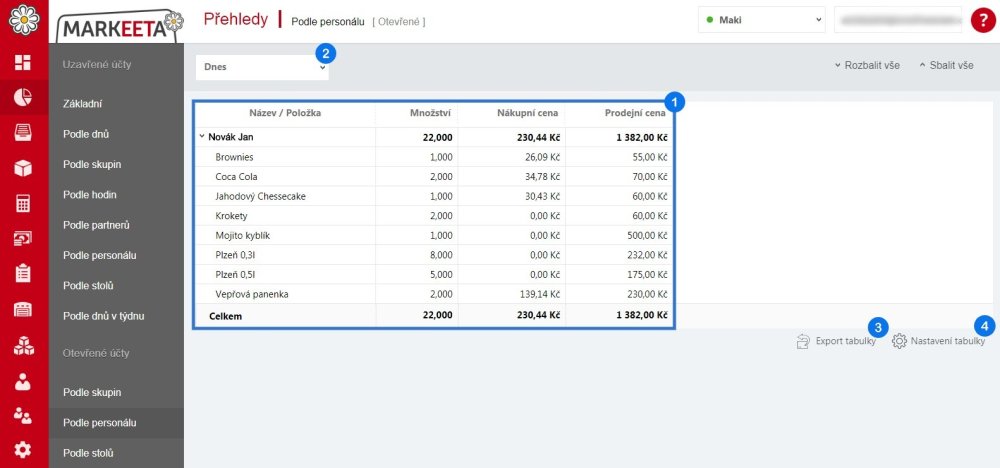Image resolution: width=1000 pixels, height=468 pixels.
Task: Click the Krokety row name
Action: (232, 216)
